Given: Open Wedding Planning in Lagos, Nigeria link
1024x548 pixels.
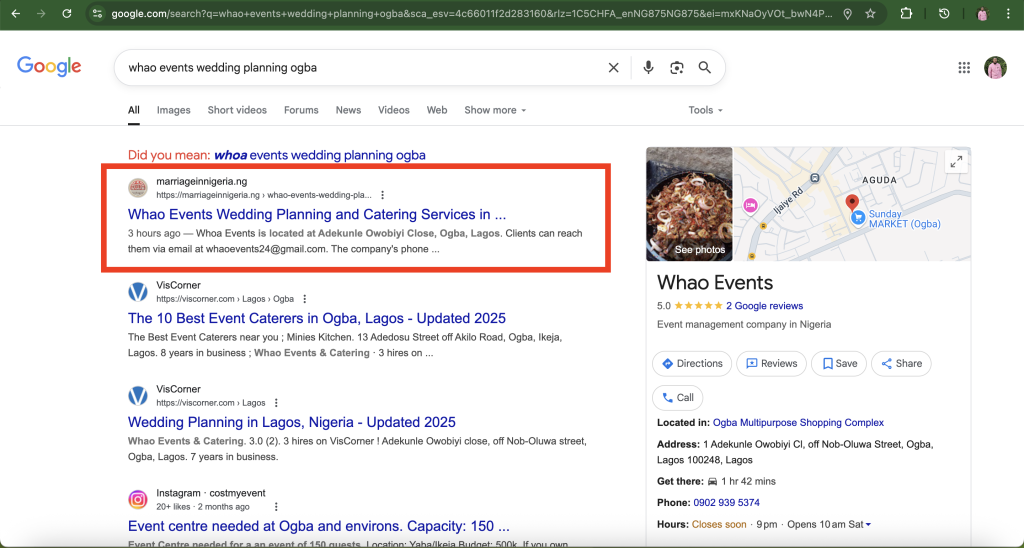Looking at the screenshot, I should (292, 422).
